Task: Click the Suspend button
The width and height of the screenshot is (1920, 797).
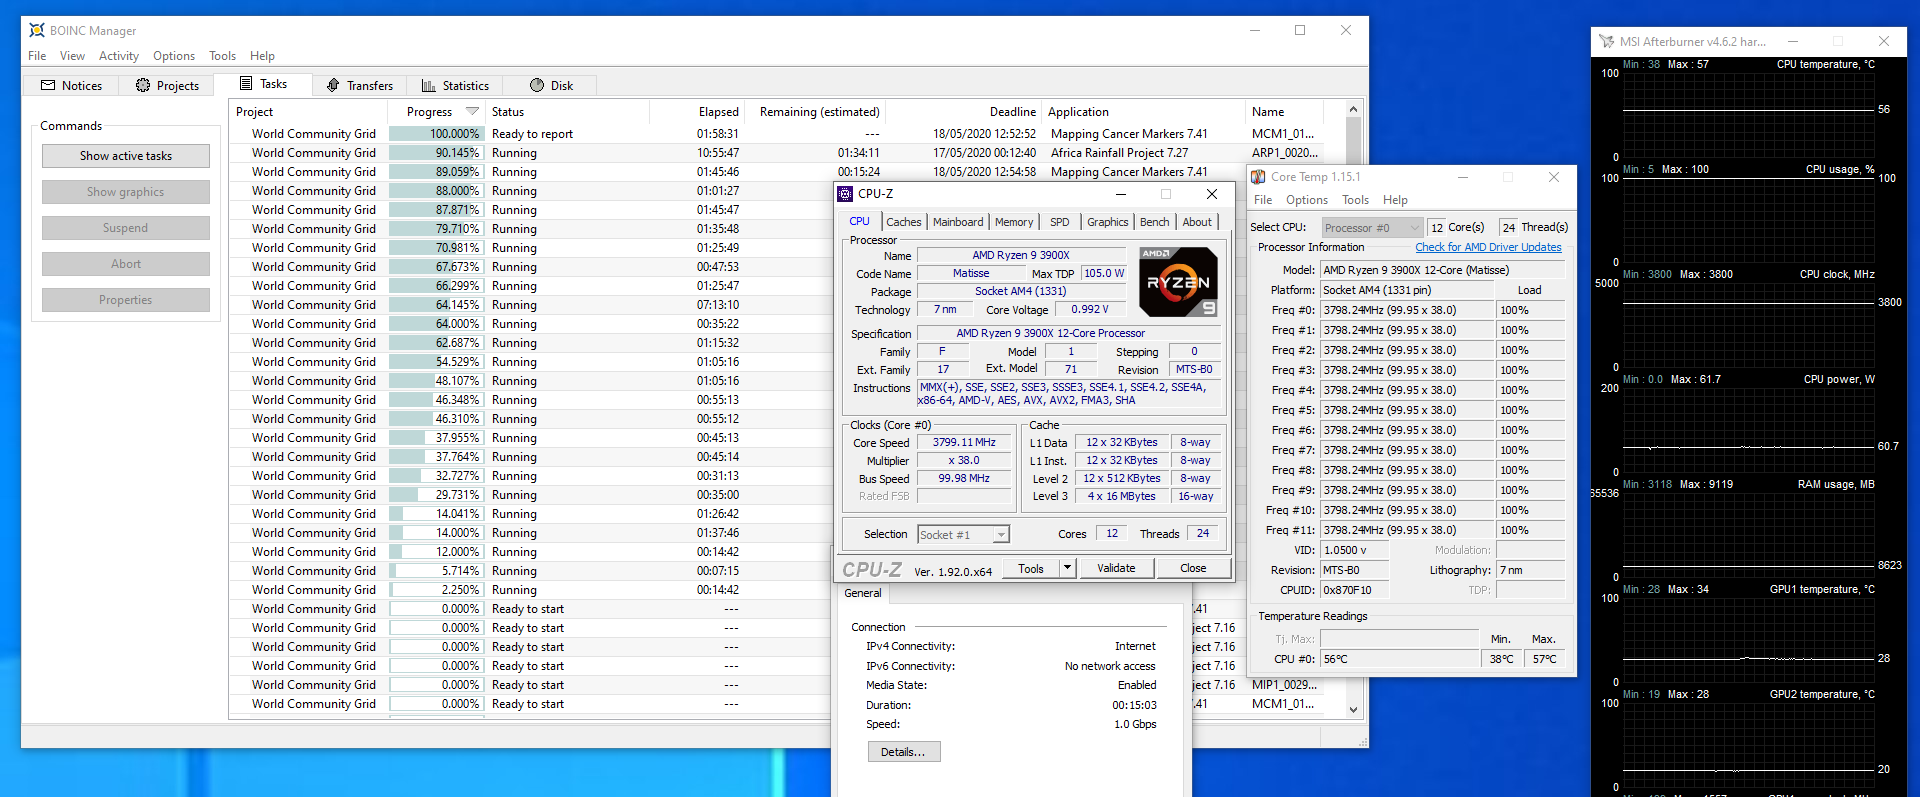Action: coord(126,228)
